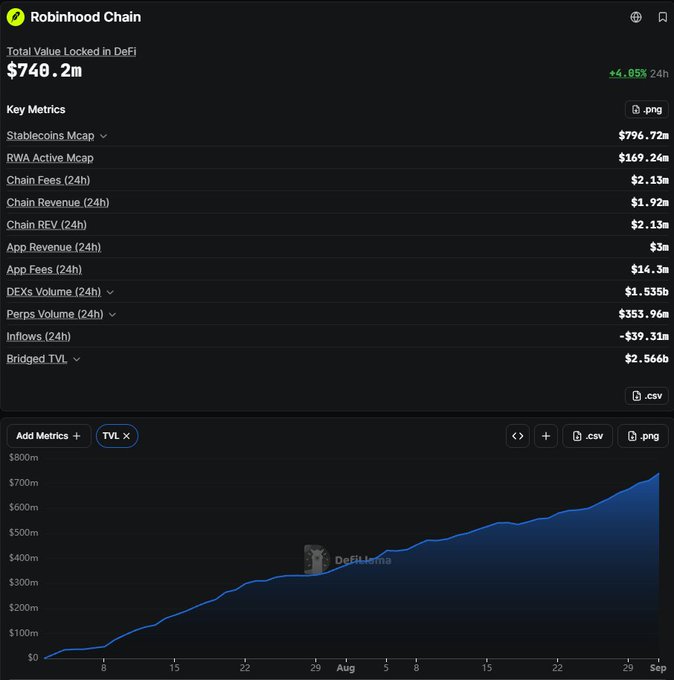Click the Chain REV (24h) label

click(x=46, y=225)
